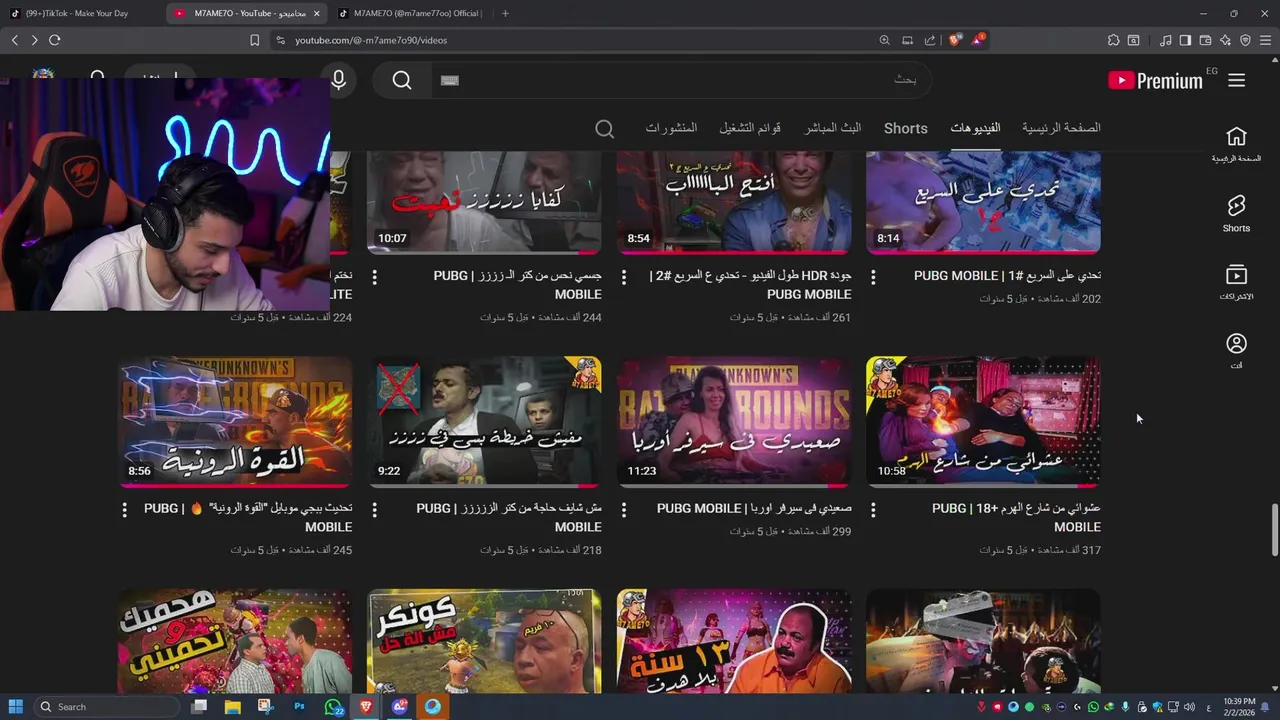The width and height of the screenshot is (1280, 720).
Task: Switch to the الفيديوهات tab
Action: tap(975, 128)
